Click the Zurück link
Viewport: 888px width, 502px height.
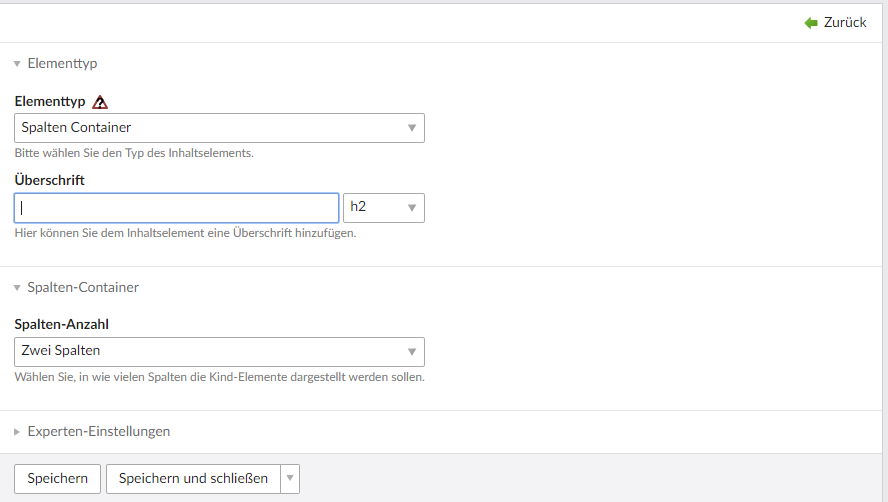point(845,22)
